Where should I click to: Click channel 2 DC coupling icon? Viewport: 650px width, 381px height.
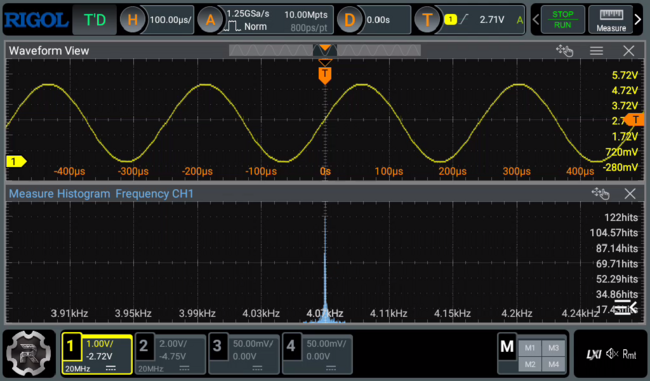tap(184, 368)
